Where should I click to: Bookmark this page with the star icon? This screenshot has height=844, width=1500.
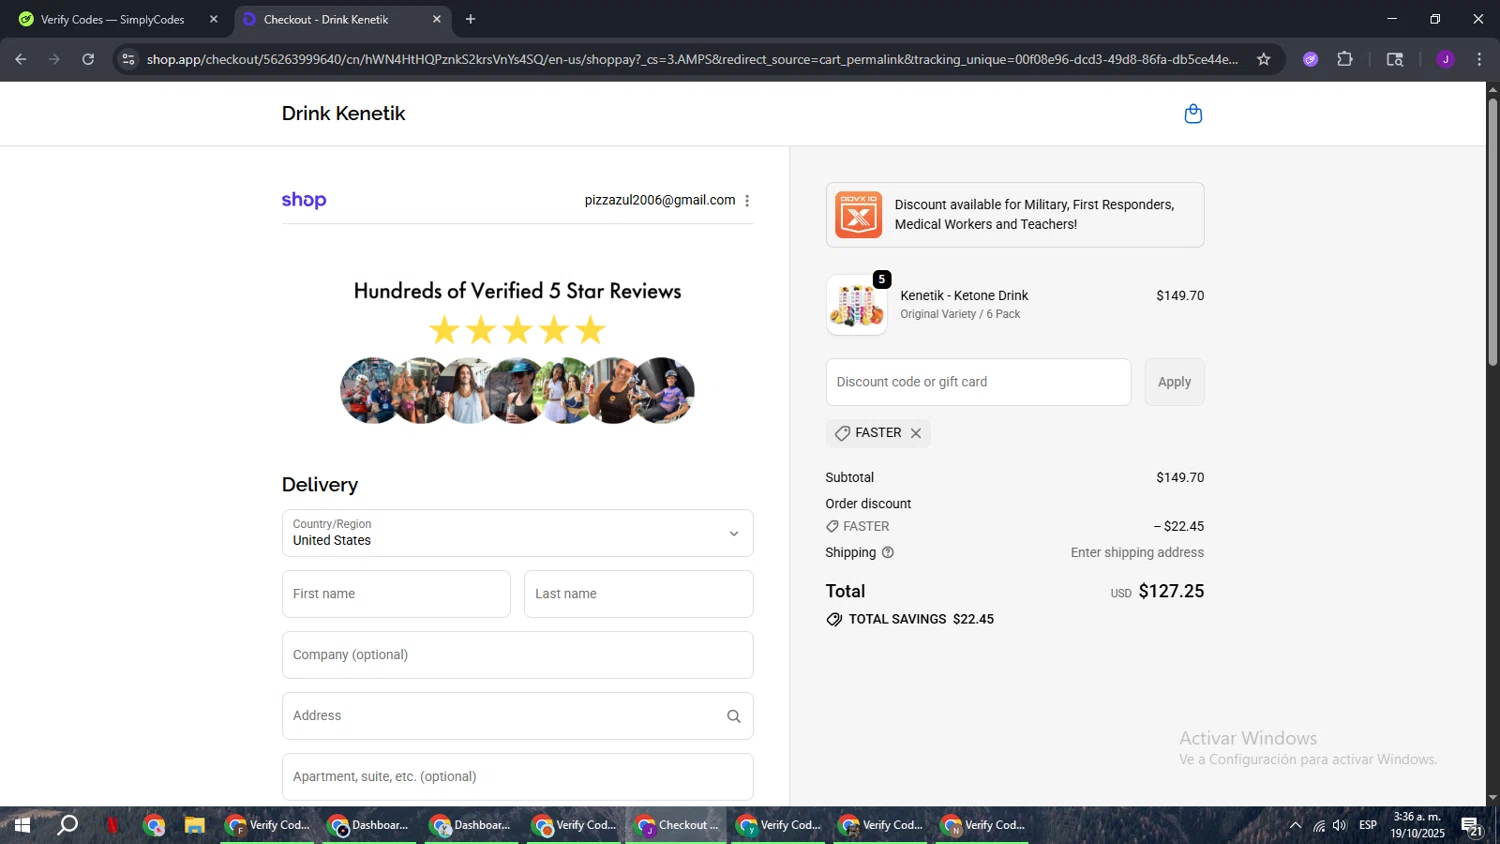click(x=1264, y=59)
